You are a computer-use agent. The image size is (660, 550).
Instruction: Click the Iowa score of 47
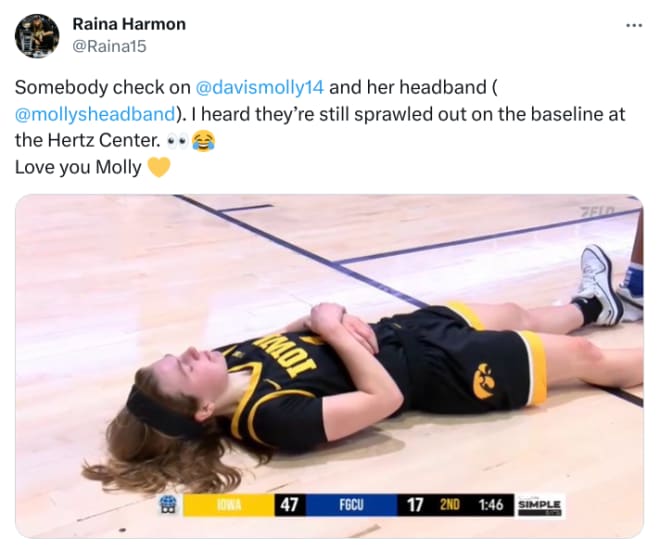(290, 505)
